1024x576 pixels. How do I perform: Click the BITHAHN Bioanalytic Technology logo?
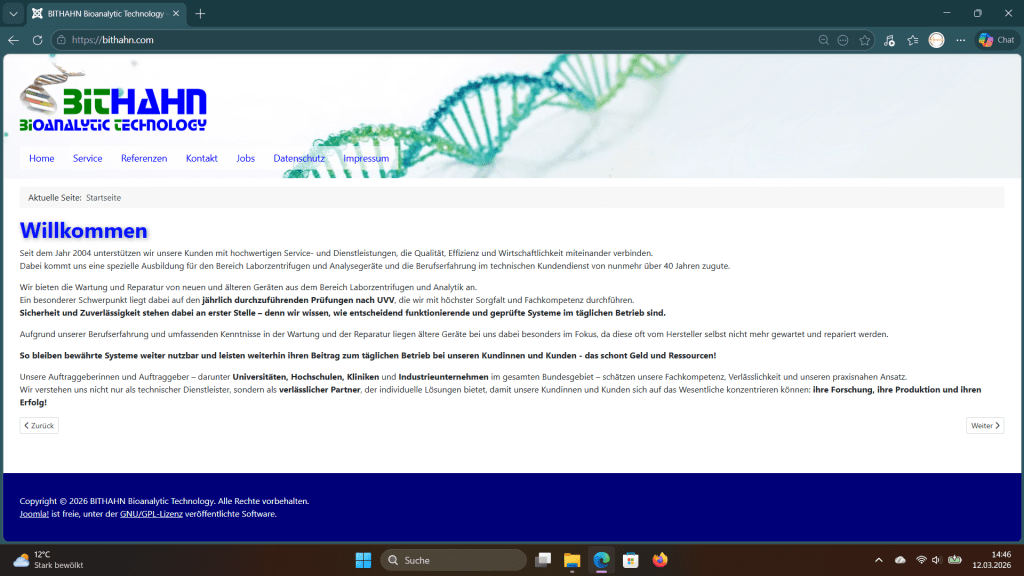pos(113,98)
